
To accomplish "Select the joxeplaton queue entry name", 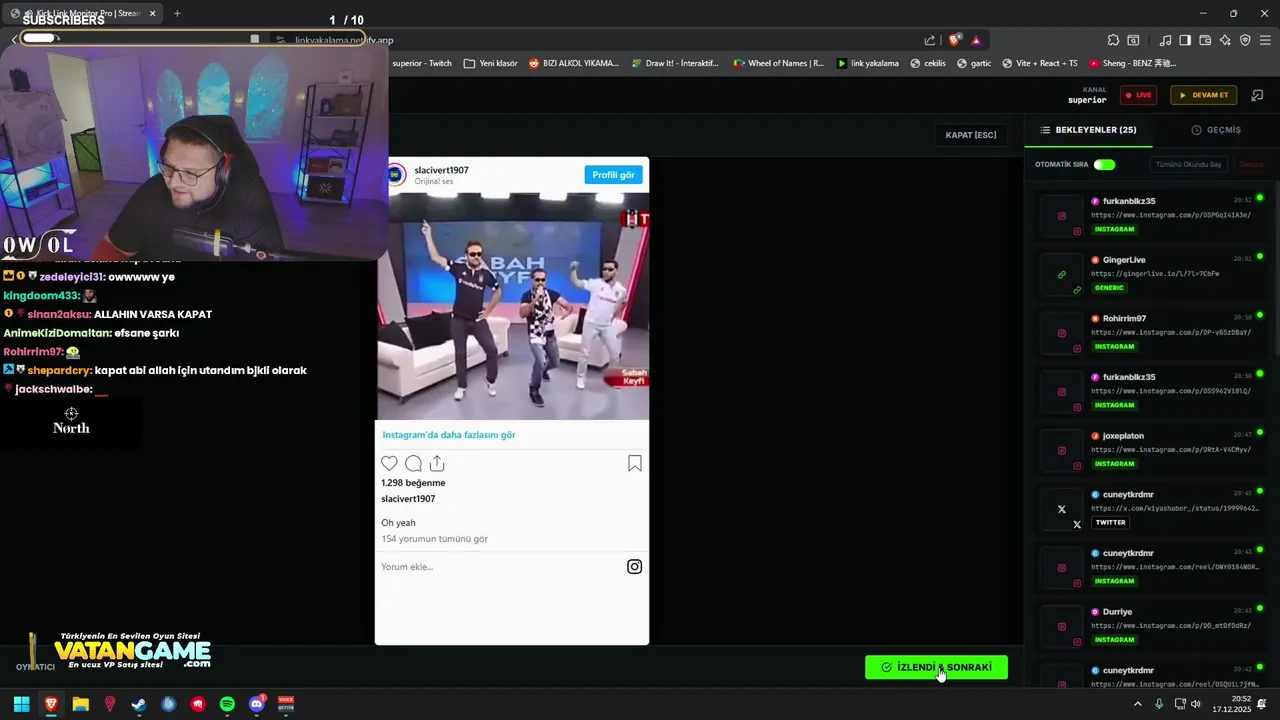I will click(x=1123, y=436).
